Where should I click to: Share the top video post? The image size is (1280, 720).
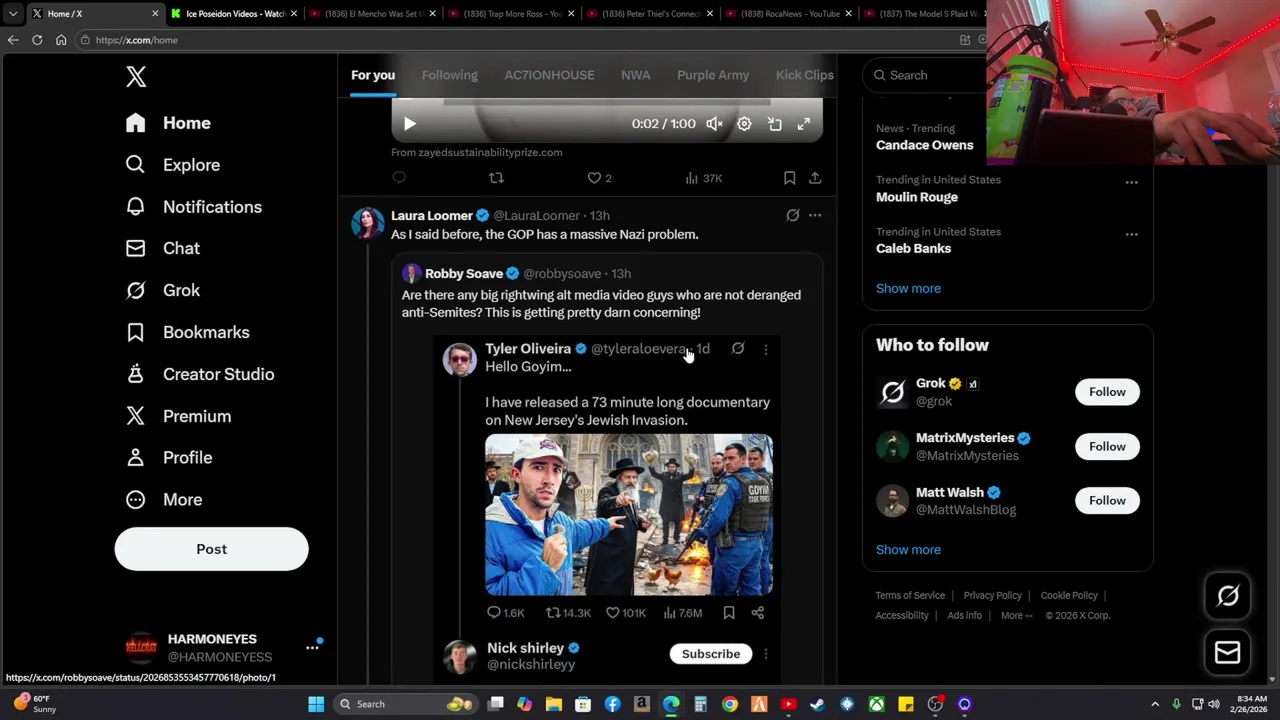pyautogui.click(x=815, y=178)
